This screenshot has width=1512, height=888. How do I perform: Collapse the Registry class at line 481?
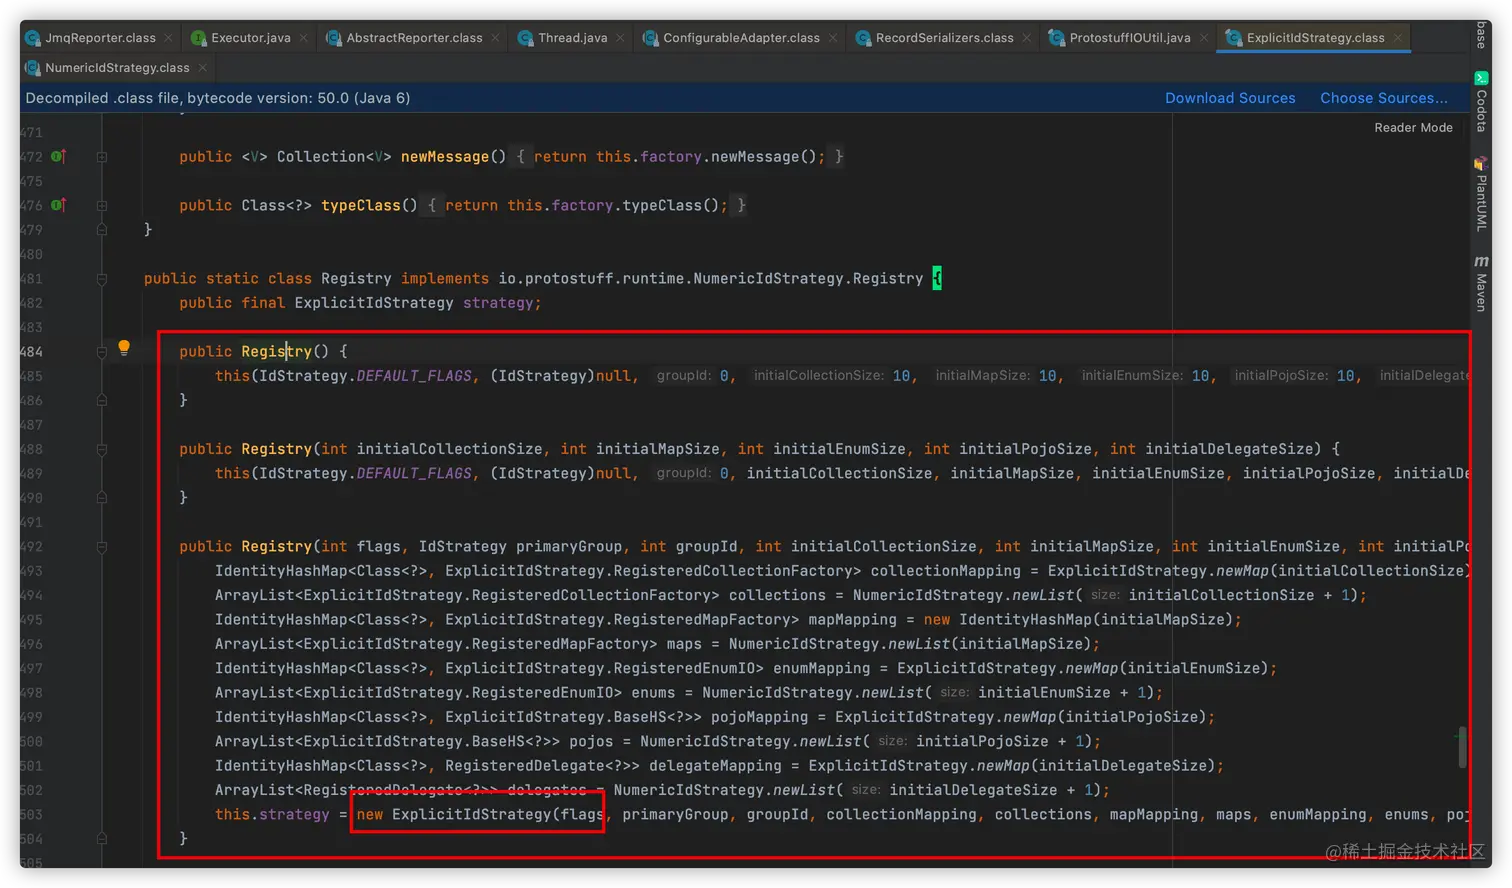(x=102, y=279)
